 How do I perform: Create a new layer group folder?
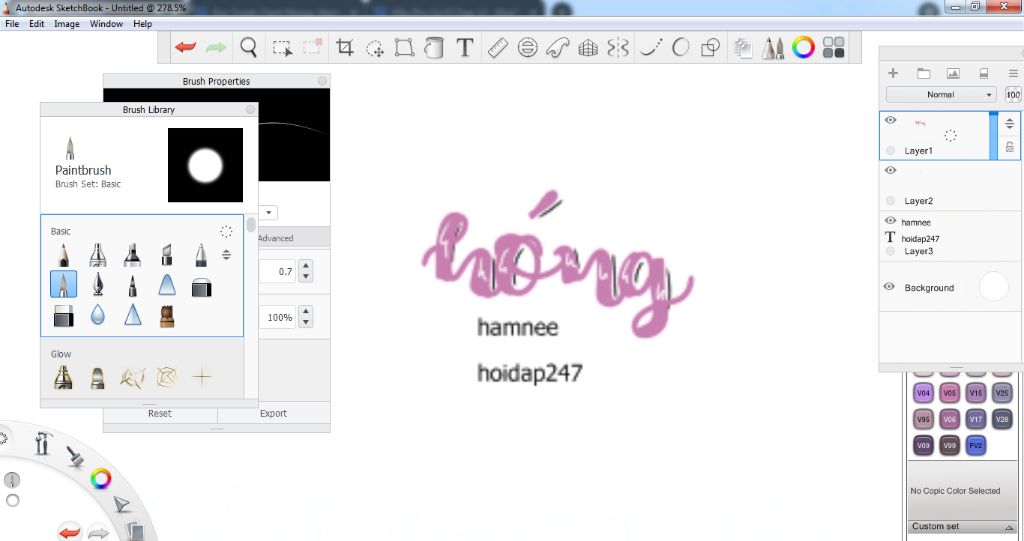(923, 73)
